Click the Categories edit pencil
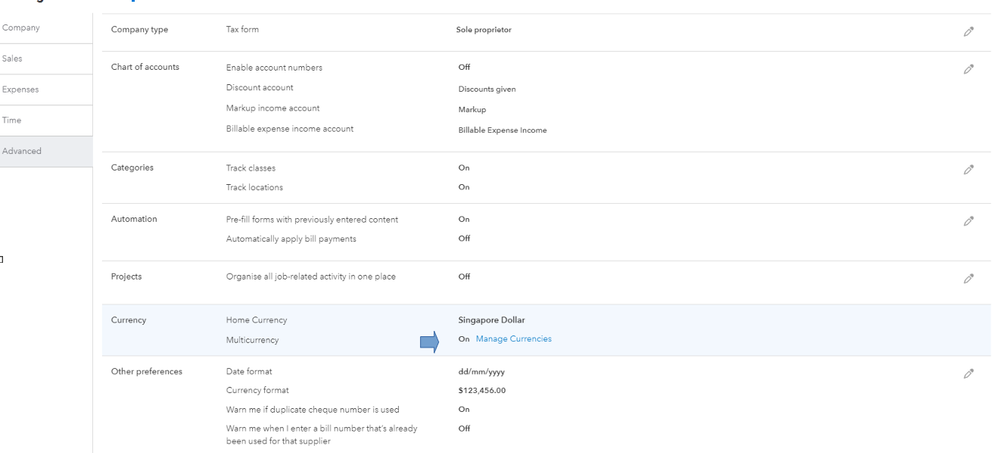Image resolution: width=999 pixels, height=453 pixels. [968, 170]
